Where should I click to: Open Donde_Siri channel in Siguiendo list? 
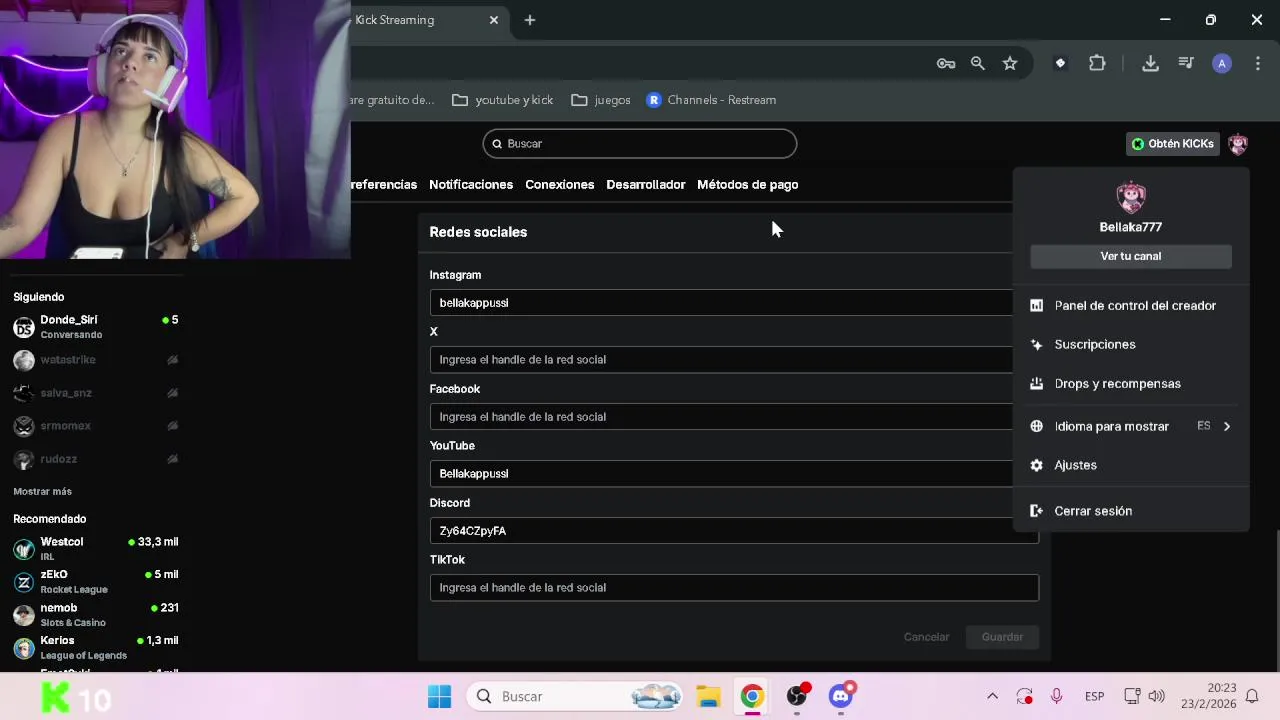click(x=96, y=327)
